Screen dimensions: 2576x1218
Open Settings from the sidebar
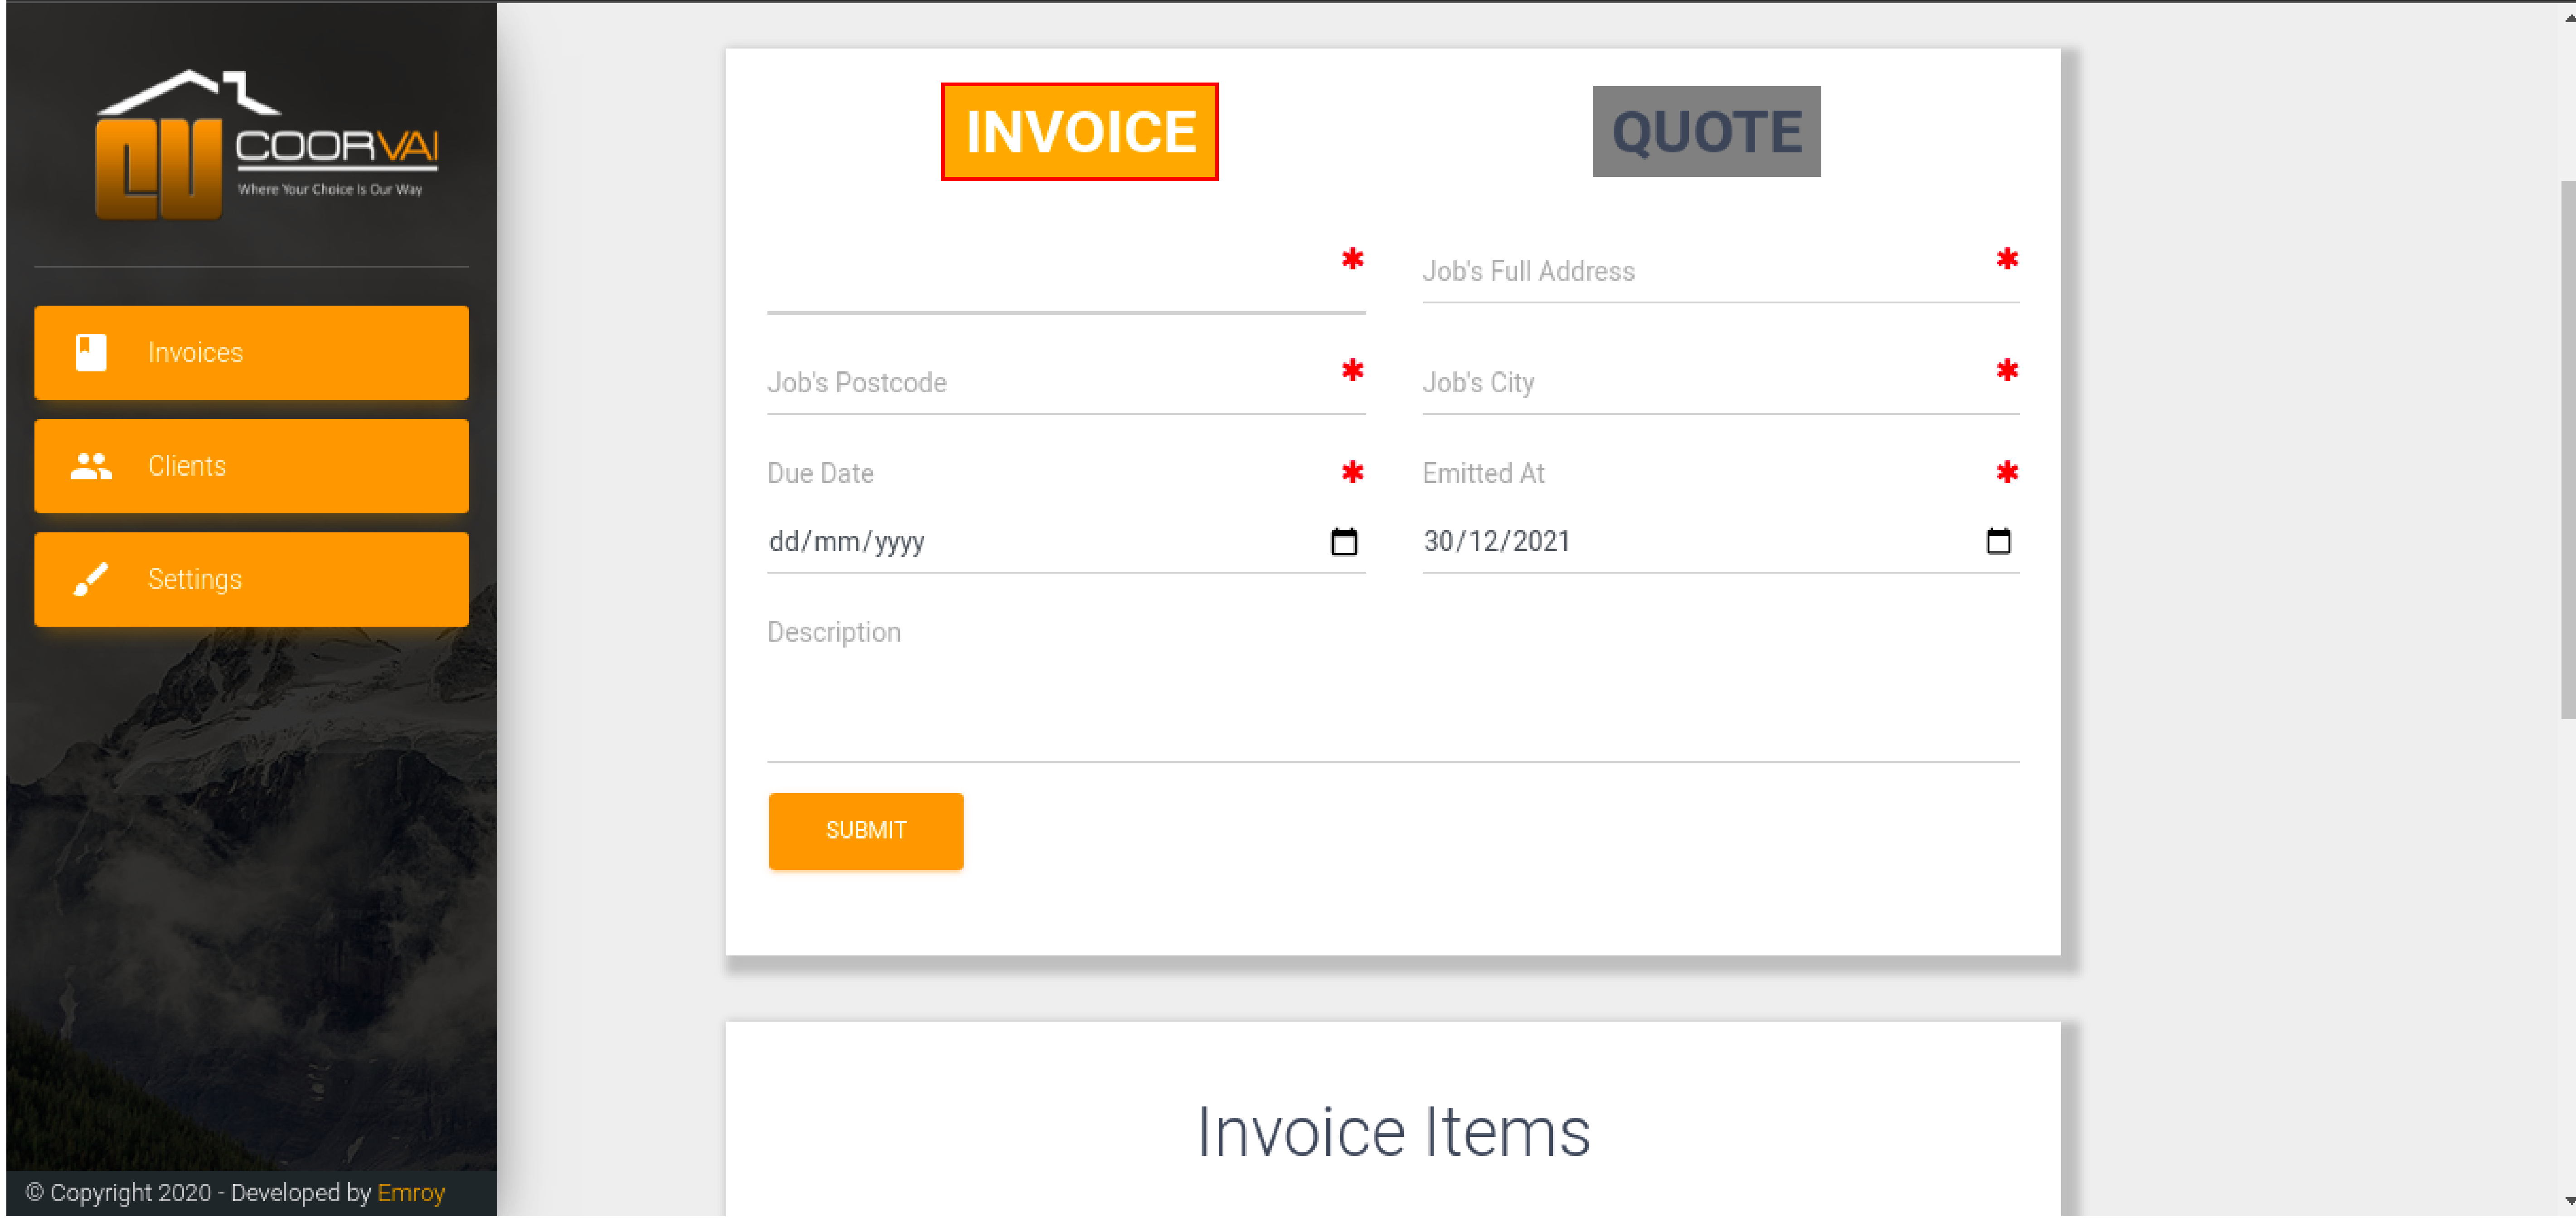click(x=251, y=579)
